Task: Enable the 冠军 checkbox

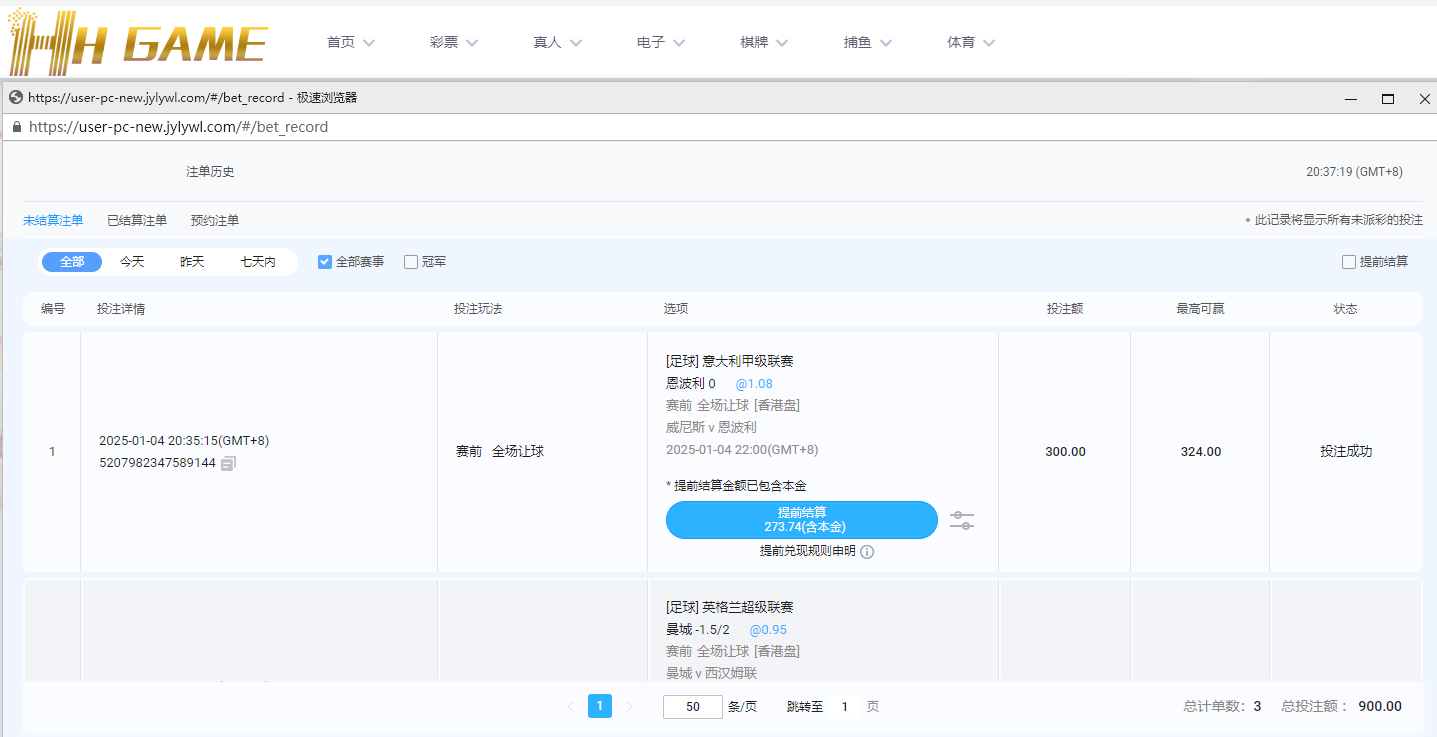Action: (x=410, y=261)
